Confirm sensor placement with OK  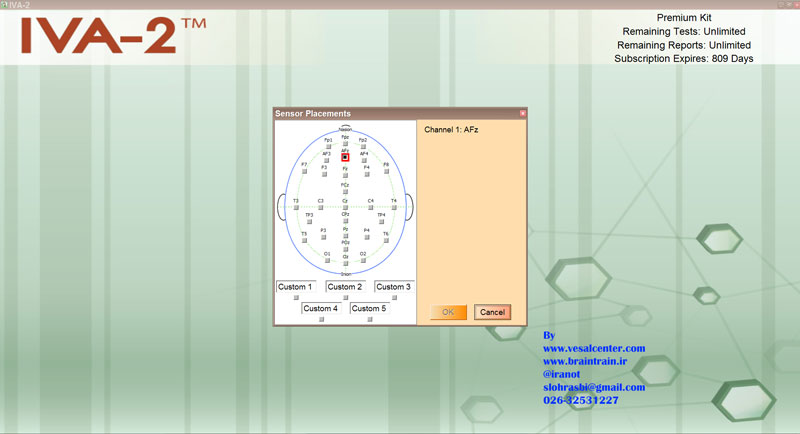coord(448,312)
